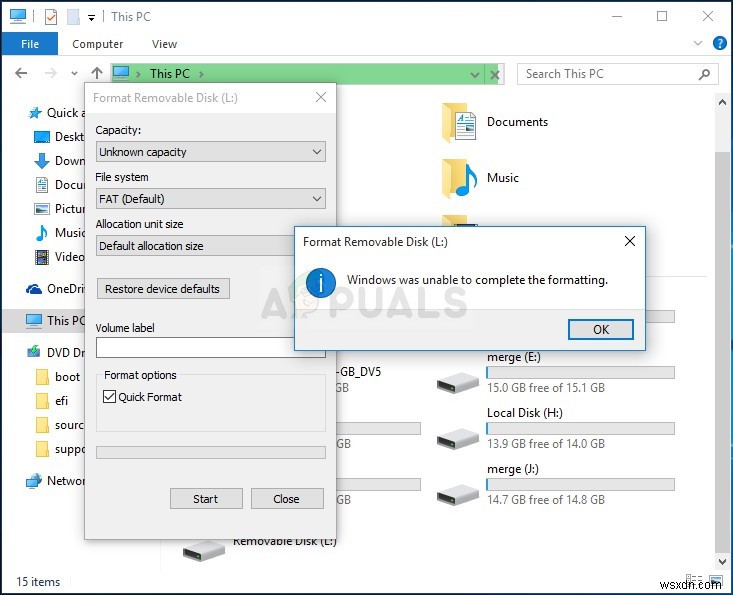This screenshot has width=733, height=595.
Task: Expand the ribbon with the chevron
Action: 698,43
